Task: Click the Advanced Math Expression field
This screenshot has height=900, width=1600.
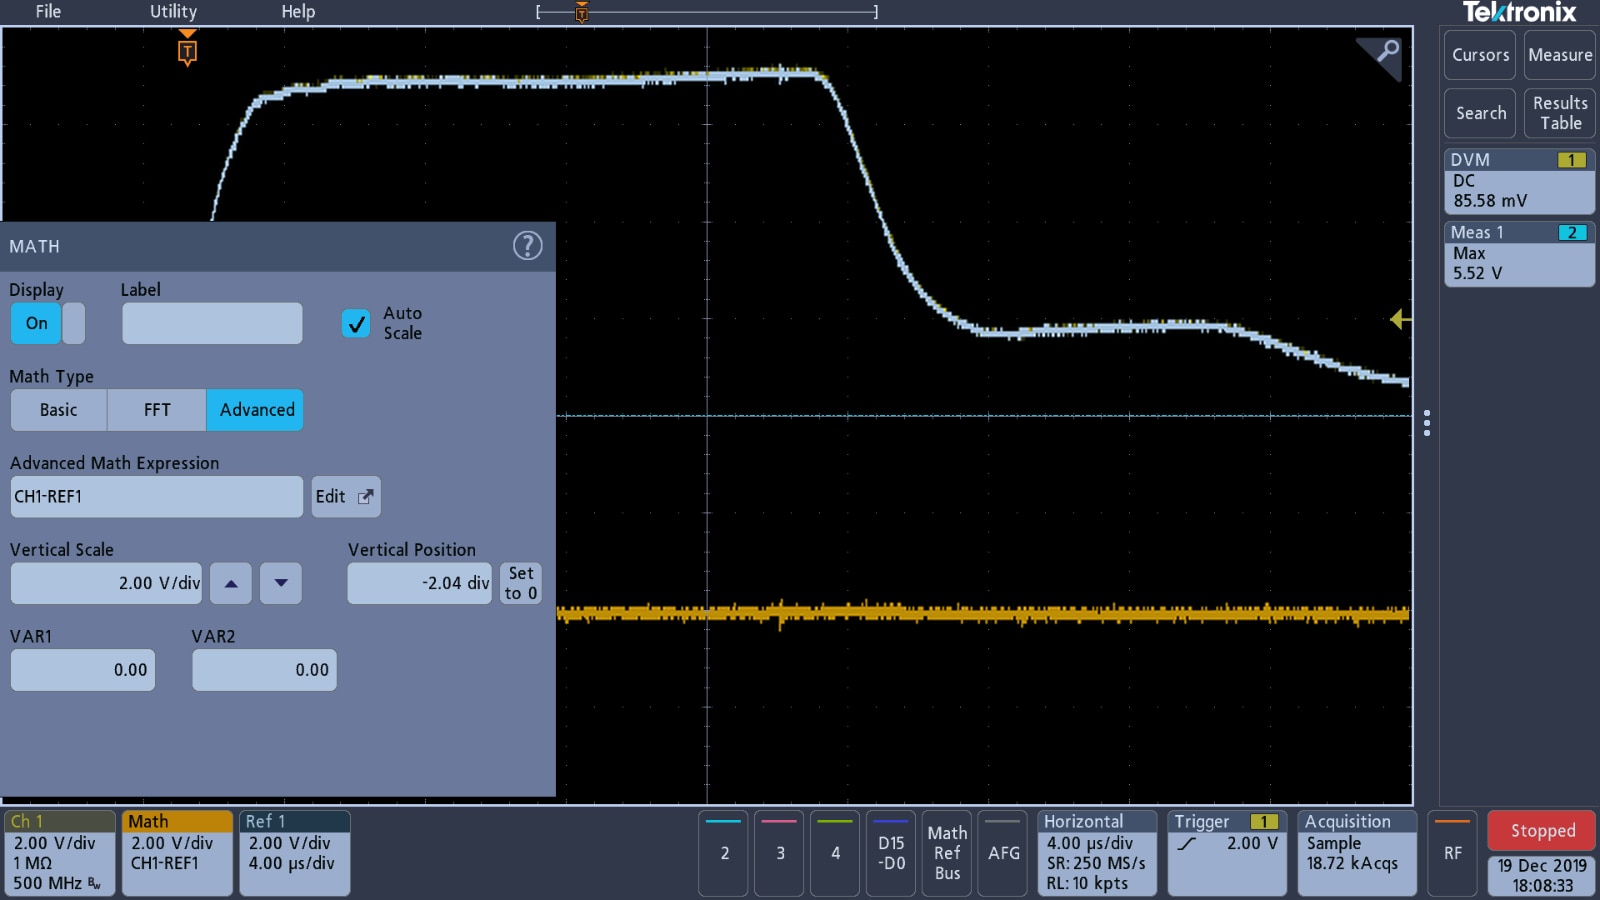Action: [156, 497]
